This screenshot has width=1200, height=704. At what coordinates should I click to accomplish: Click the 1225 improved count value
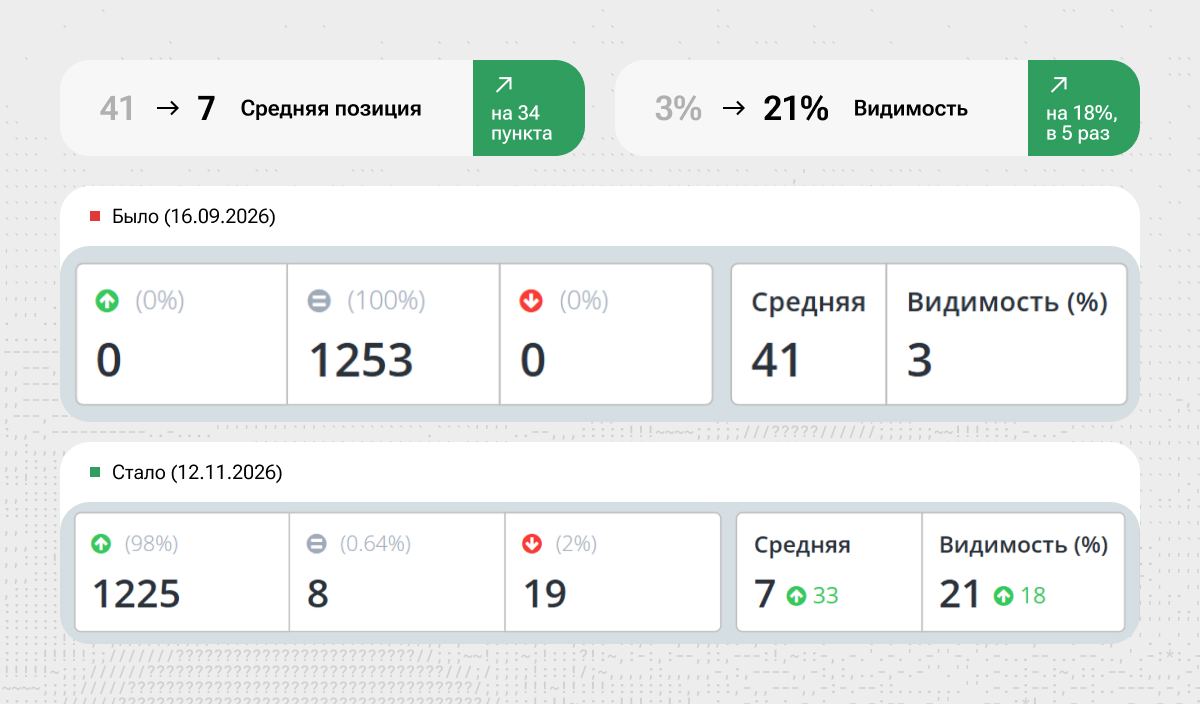click(137, 594)
